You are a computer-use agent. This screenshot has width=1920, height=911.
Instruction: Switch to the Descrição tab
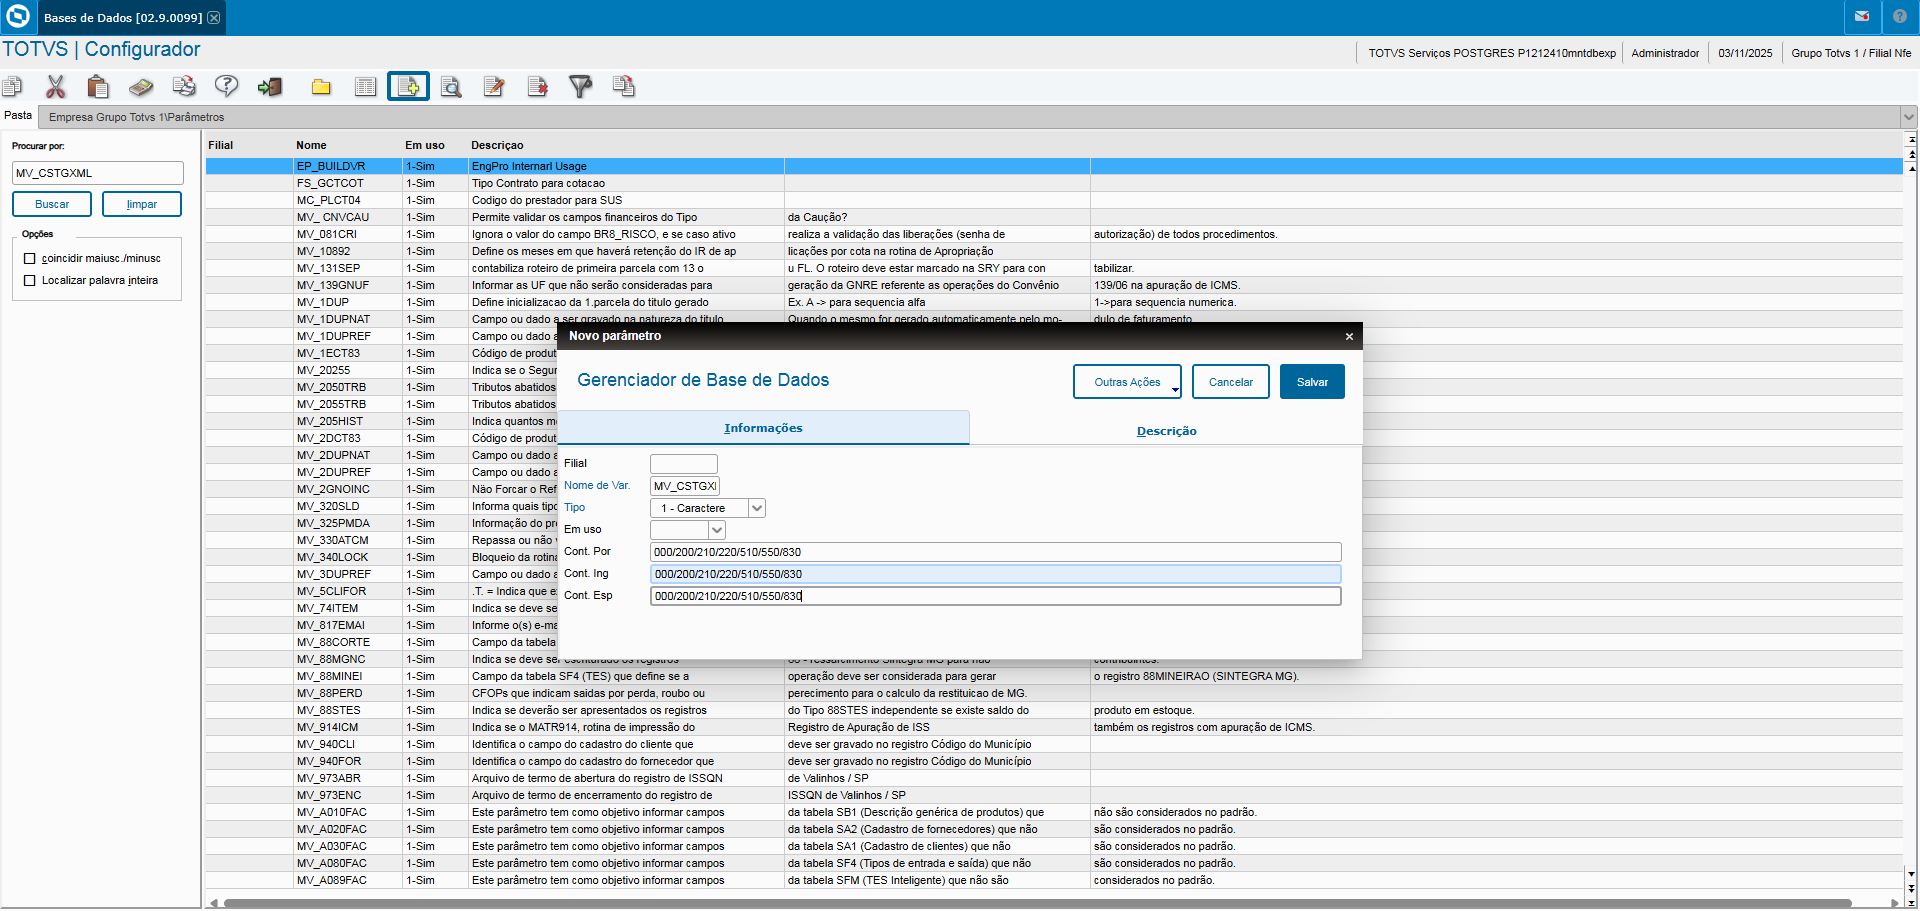(x=1166, y=431)
